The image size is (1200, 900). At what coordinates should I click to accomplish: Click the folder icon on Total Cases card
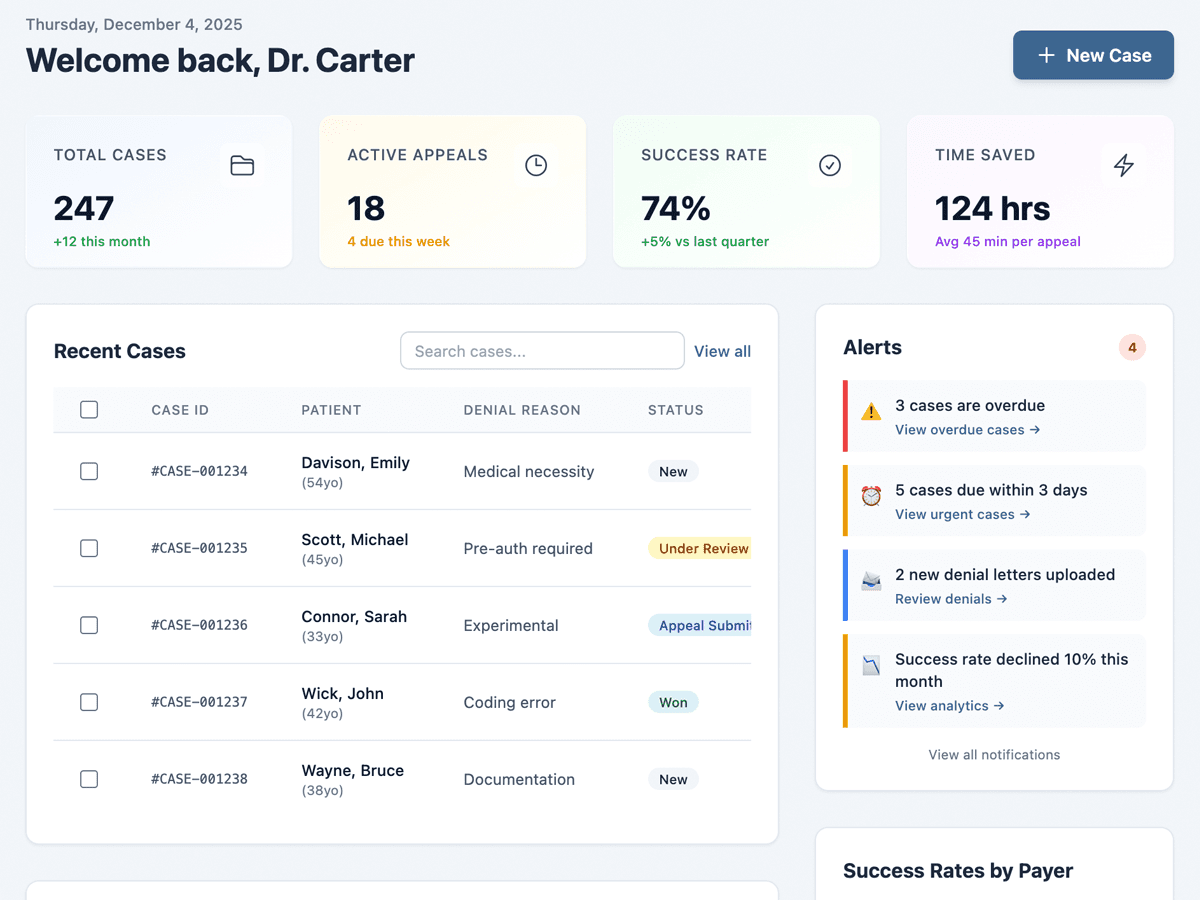point(242,165)
